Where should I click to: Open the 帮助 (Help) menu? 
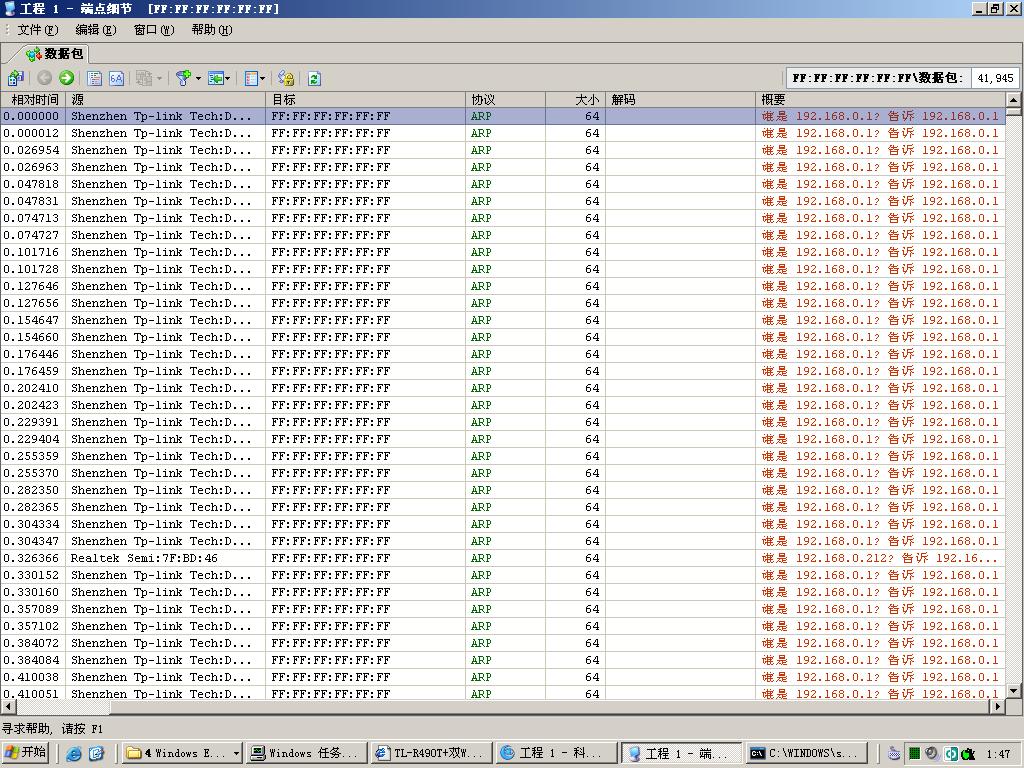(211, 30)
